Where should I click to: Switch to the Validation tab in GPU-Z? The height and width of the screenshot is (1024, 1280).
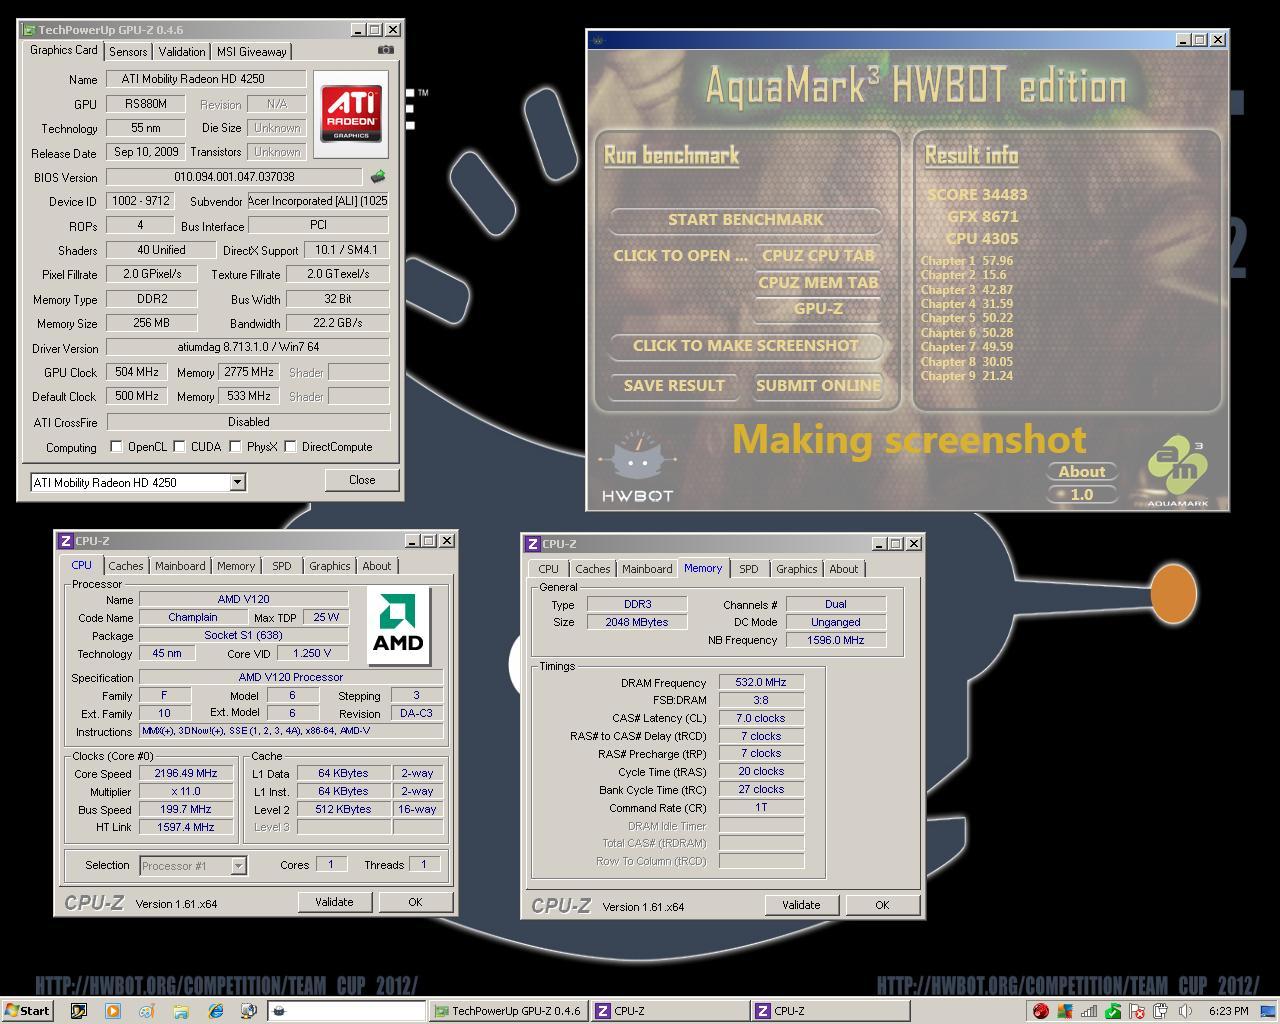tap(182, 52)
